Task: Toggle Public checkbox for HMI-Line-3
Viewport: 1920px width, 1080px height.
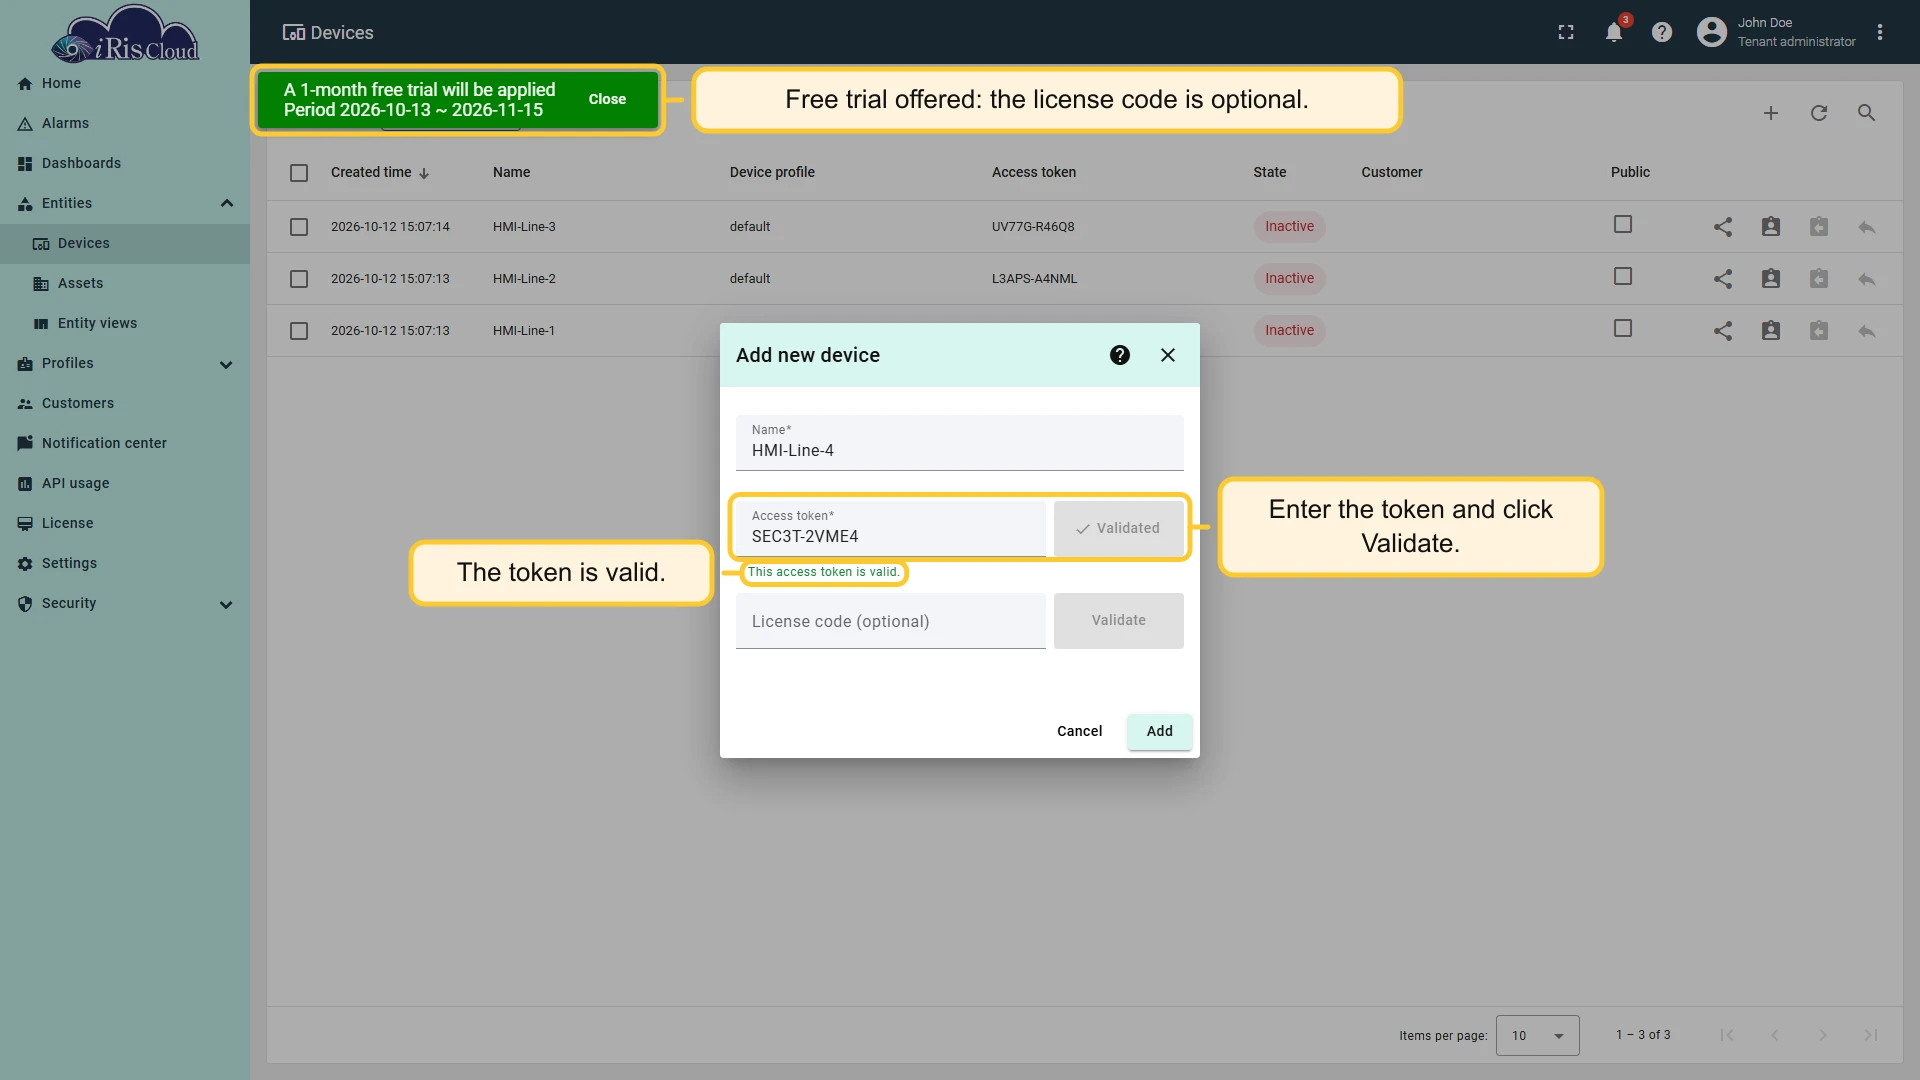Action: [1623, 225]
